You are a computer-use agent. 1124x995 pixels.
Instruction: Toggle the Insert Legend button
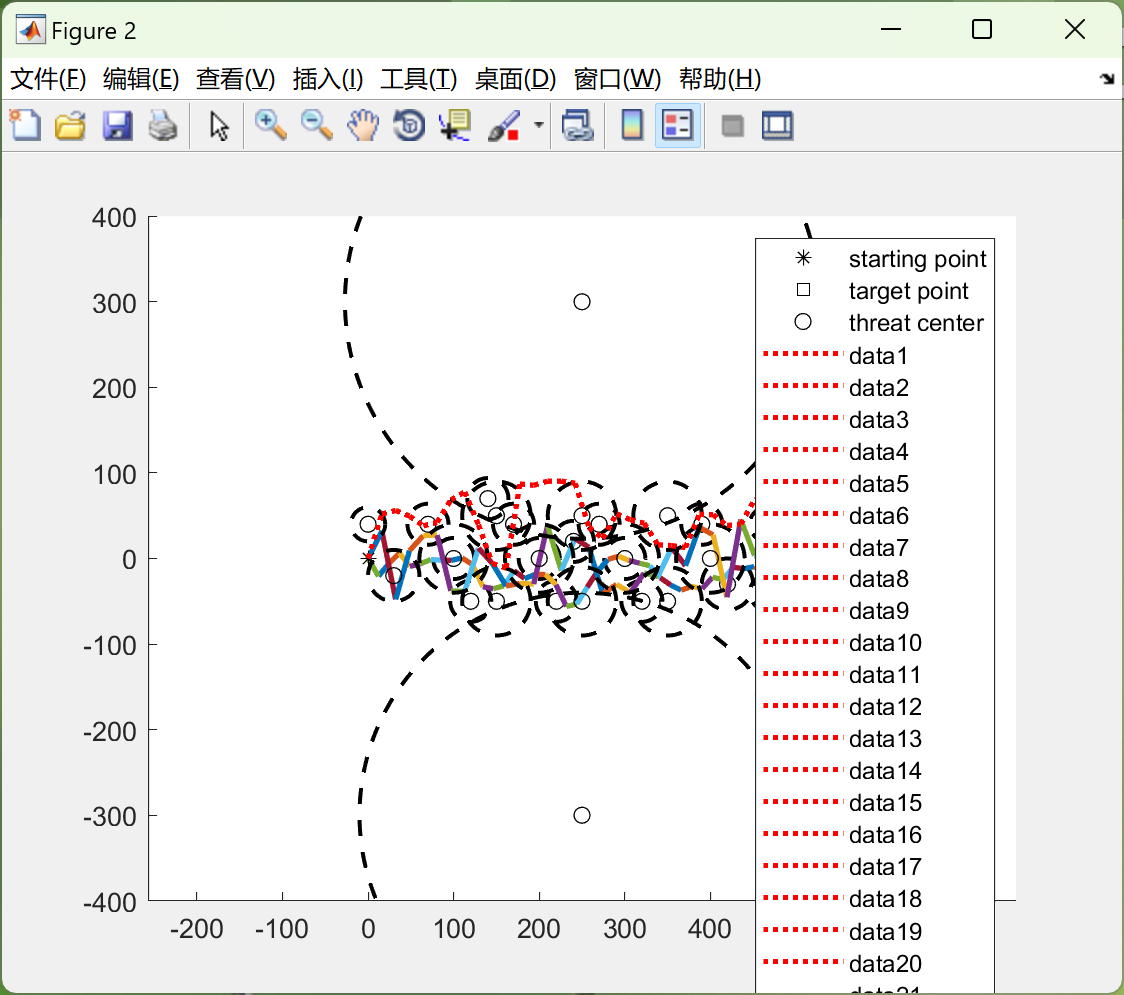coord(677,125)
